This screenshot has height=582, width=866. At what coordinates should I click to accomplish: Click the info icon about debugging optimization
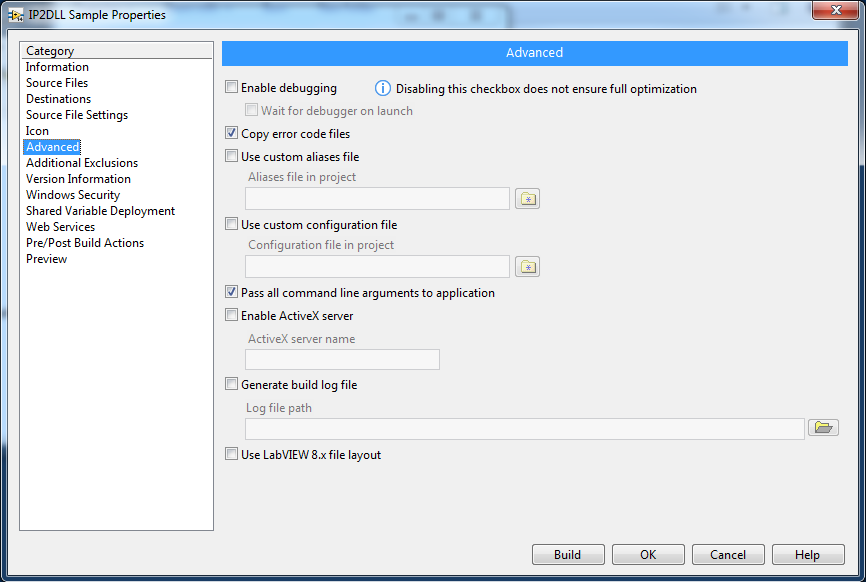point(383,88)
